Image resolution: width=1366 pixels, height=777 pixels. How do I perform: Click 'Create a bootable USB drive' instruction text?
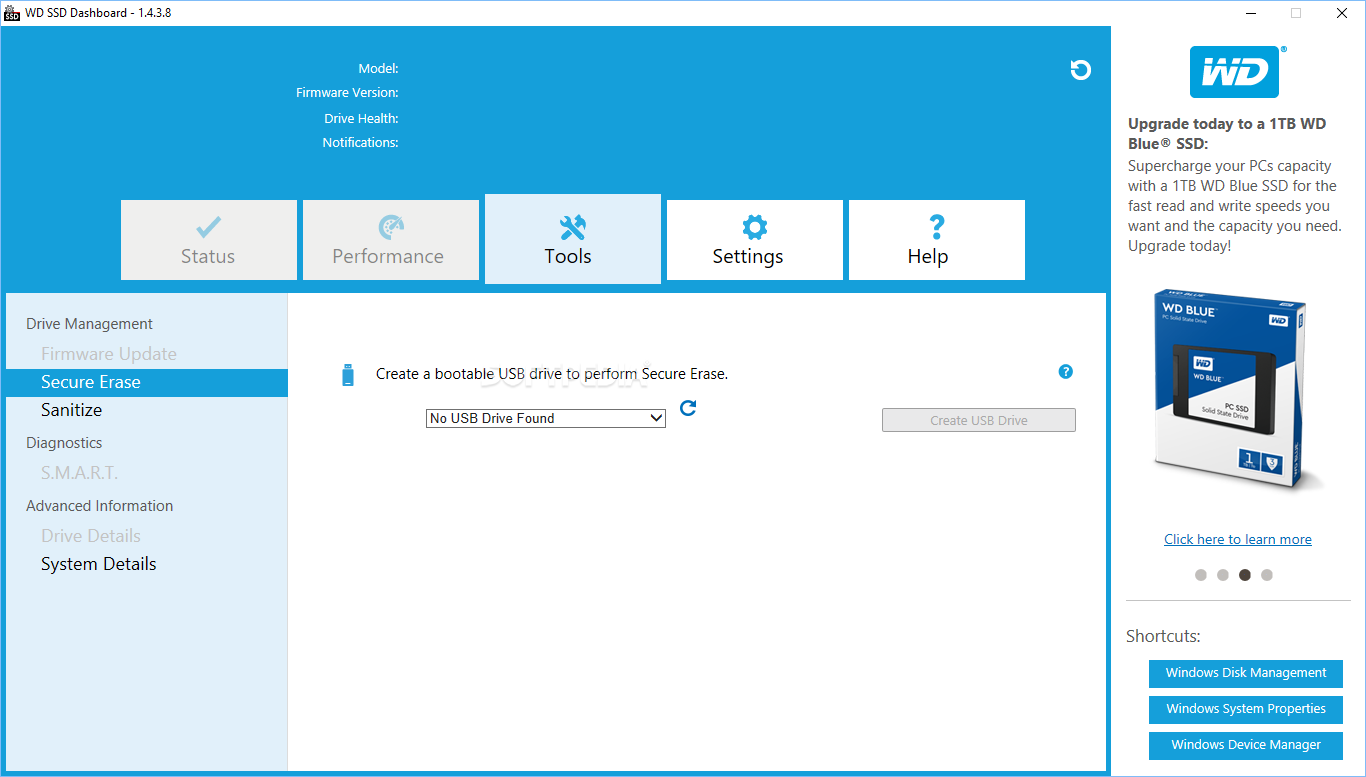tap(552, 374)
